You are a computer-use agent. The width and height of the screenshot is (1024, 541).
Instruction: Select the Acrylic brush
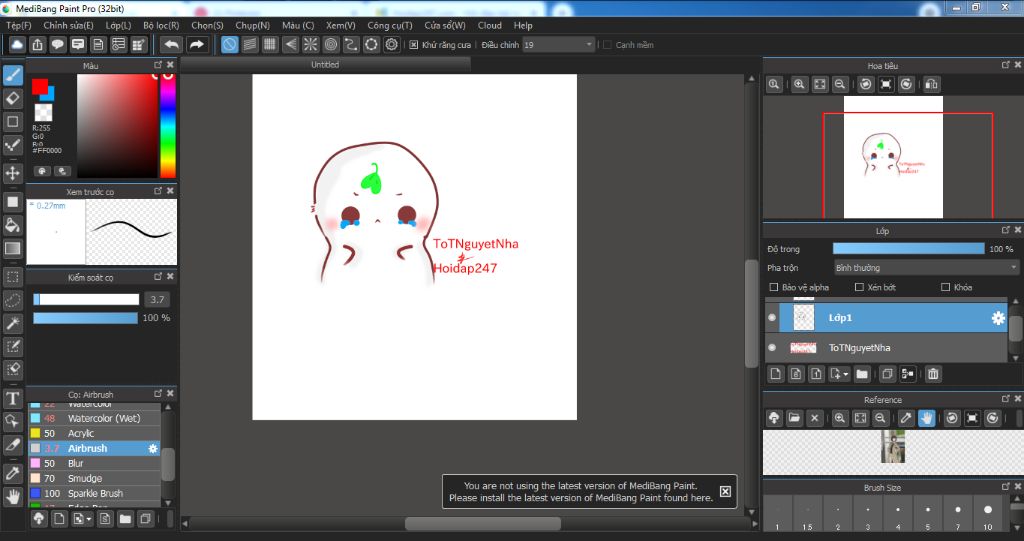click(95, 433)
